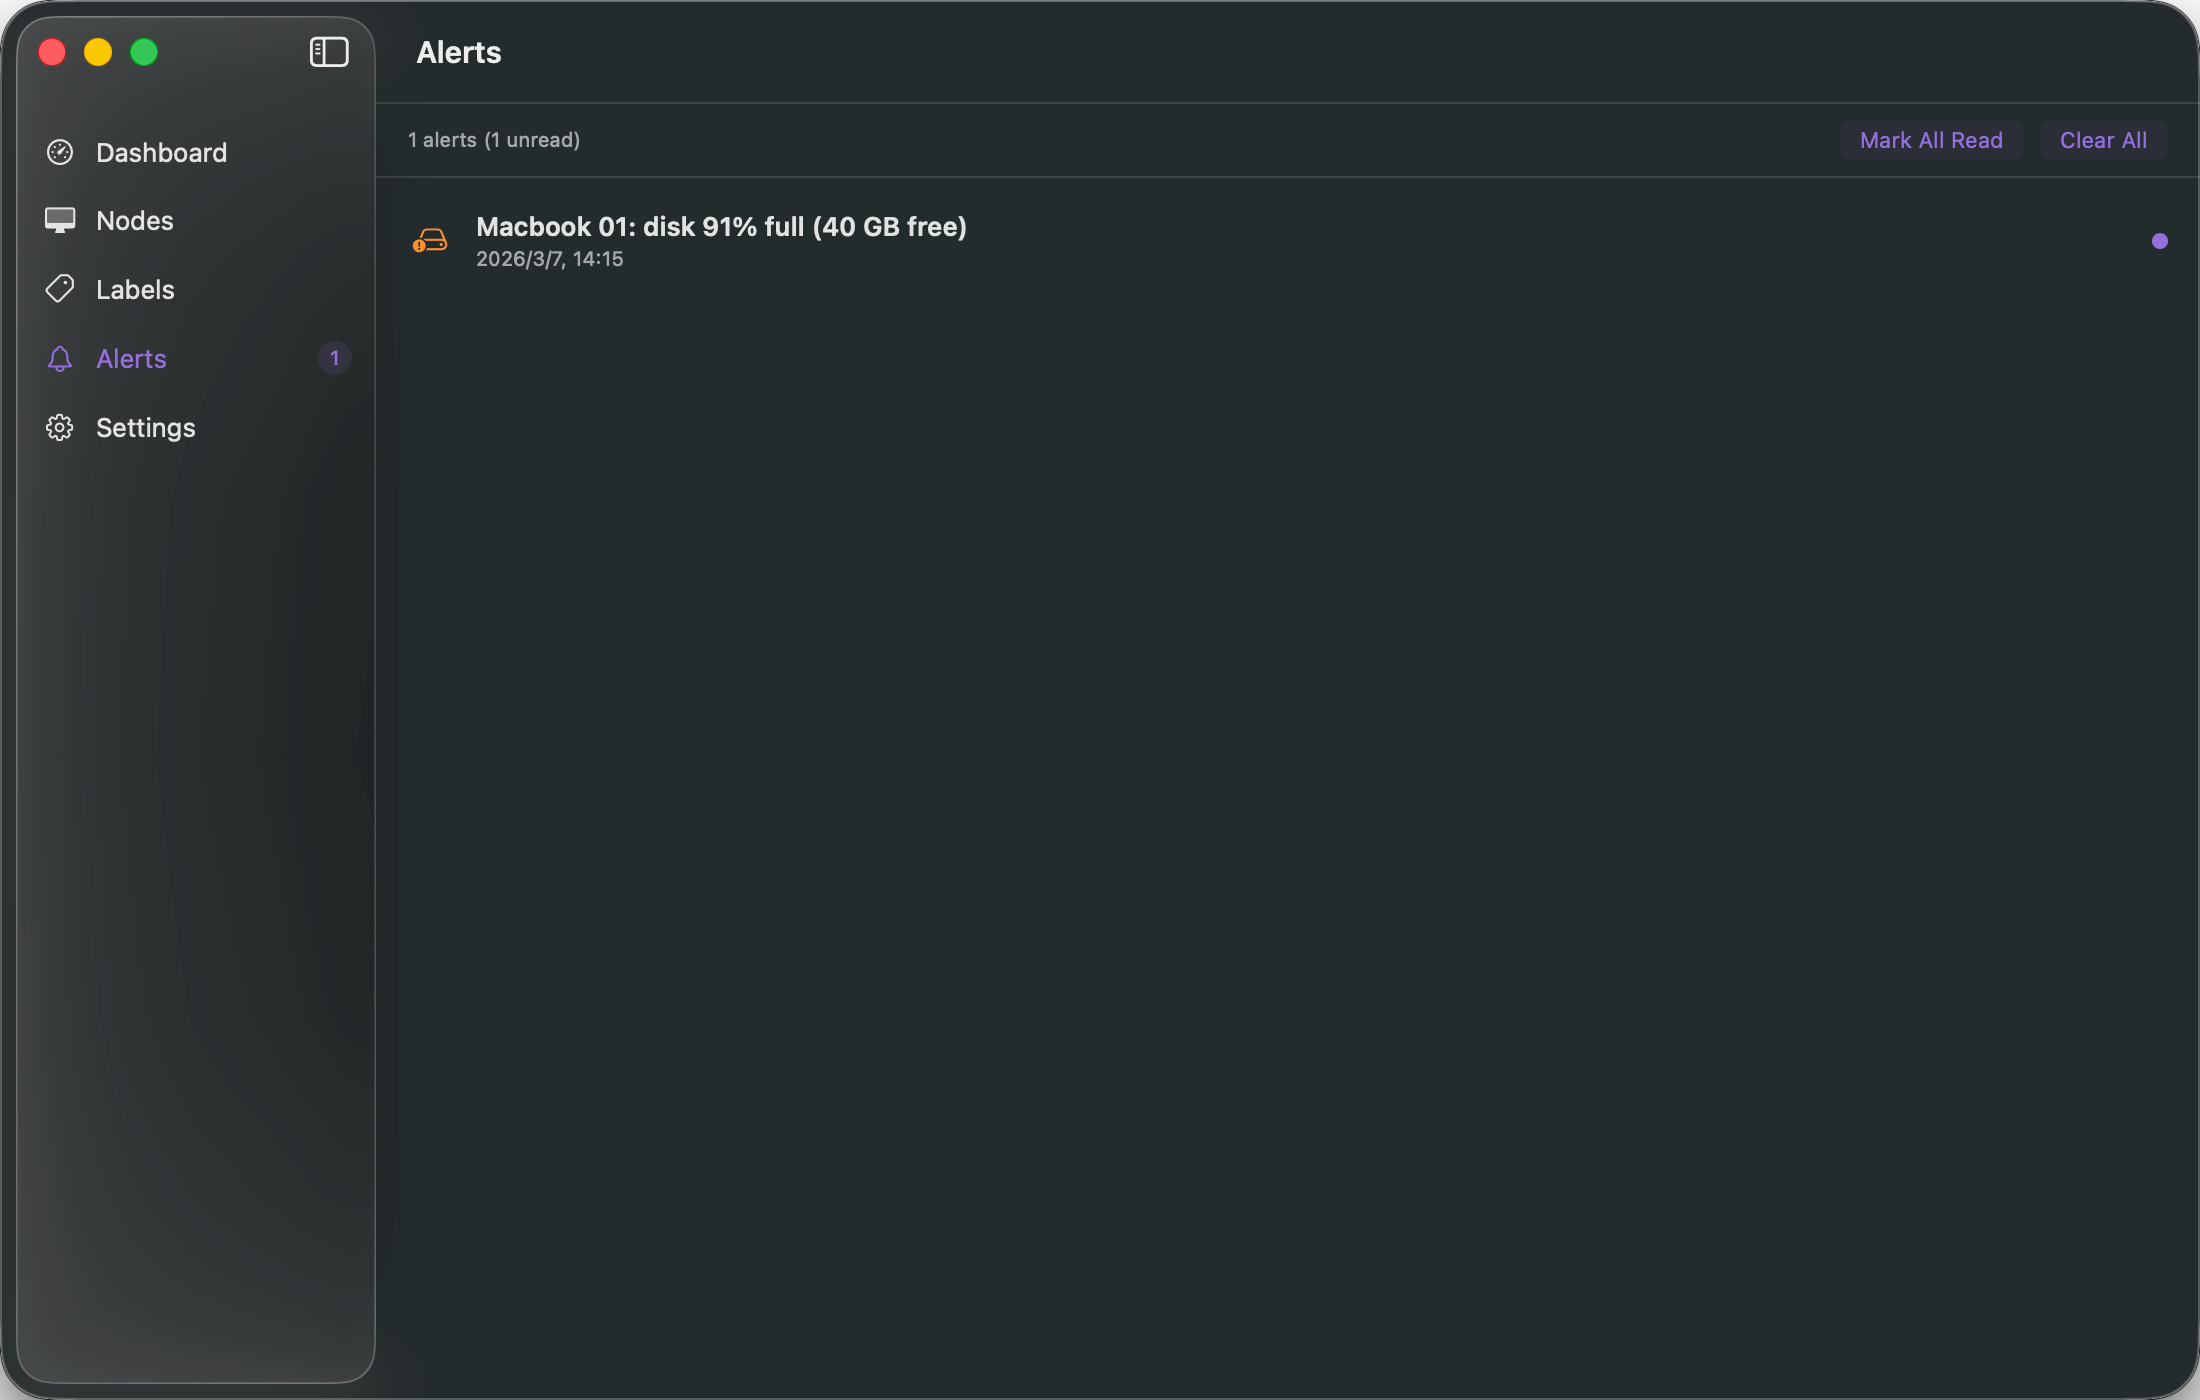Screen dimensions: 2200x1400
Task: Go to the Nodes page
Action: [x=135, y=220]
